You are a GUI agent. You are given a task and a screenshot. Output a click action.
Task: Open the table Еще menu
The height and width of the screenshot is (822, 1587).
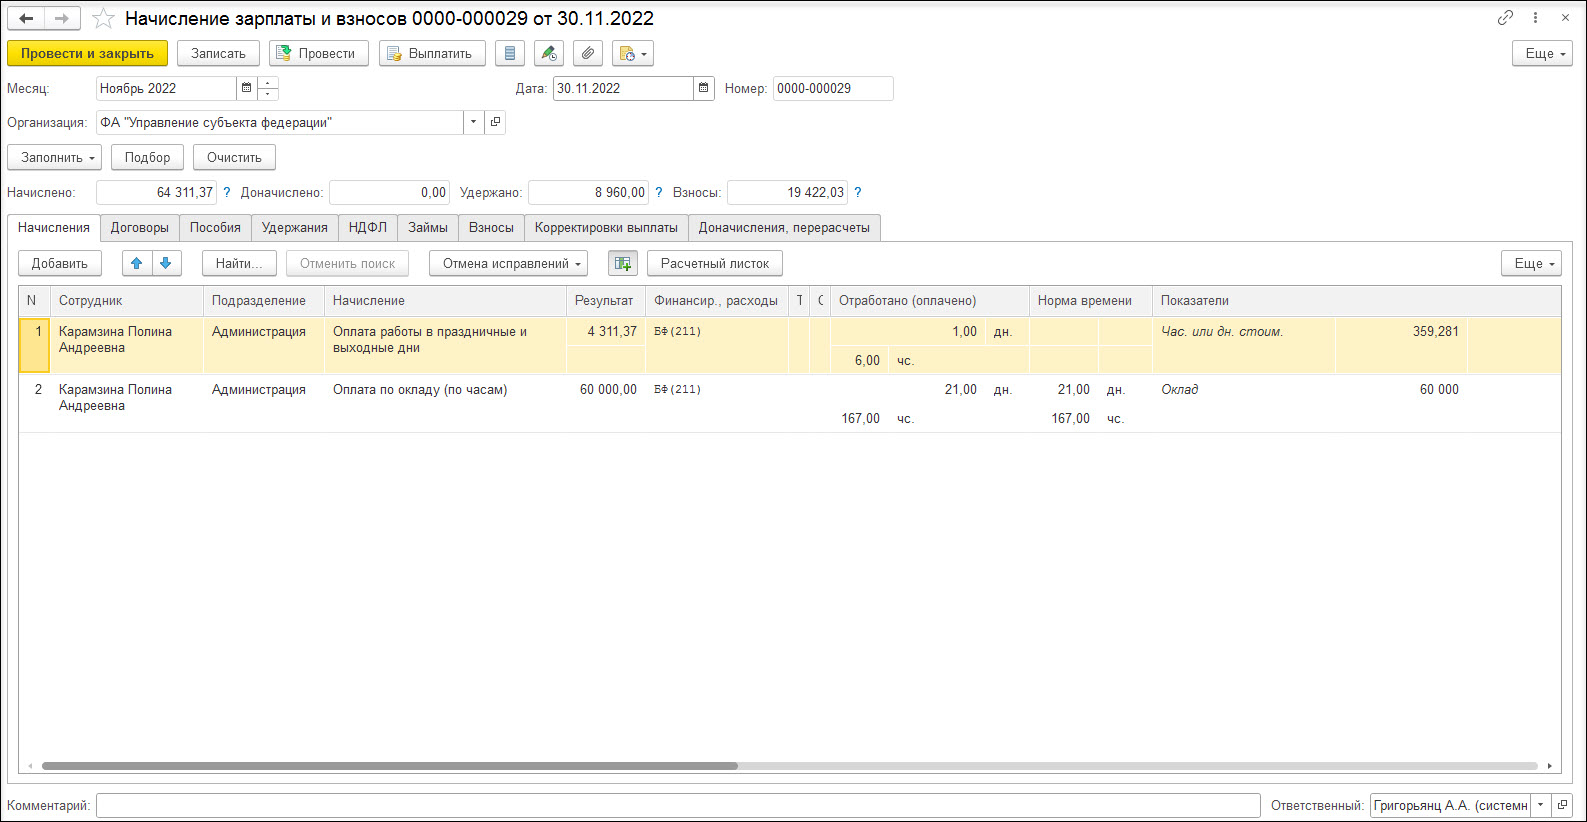tap(1531, 263)
